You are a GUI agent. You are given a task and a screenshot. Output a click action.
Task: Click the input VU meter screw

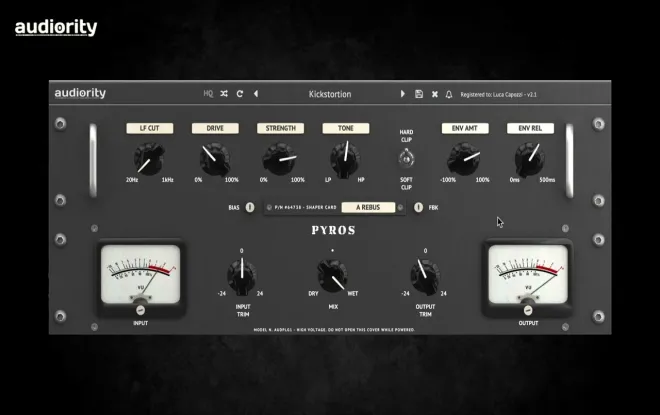coord(141,310)
